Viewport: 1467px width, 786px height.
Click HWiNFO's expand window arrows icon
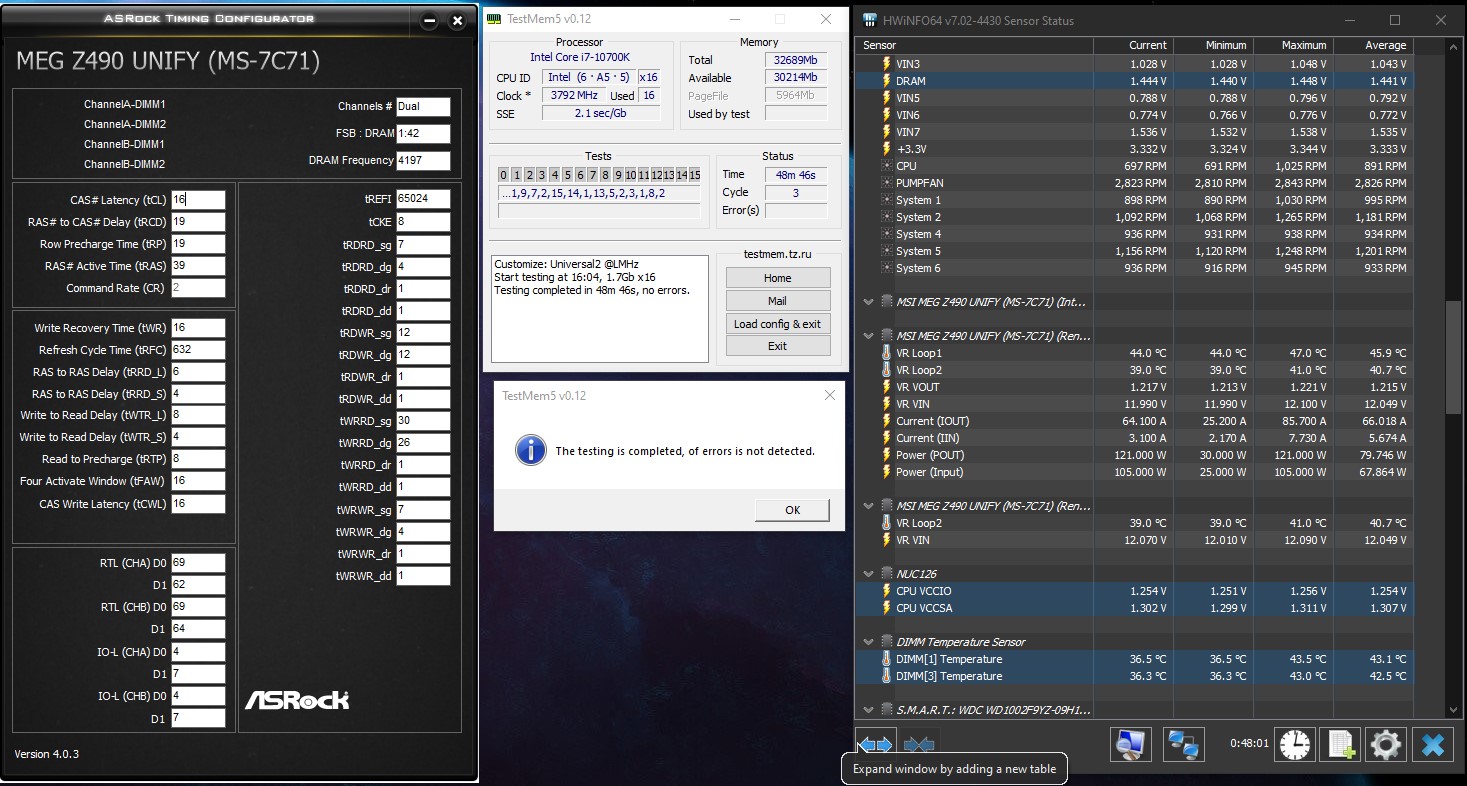pos(876,744)
